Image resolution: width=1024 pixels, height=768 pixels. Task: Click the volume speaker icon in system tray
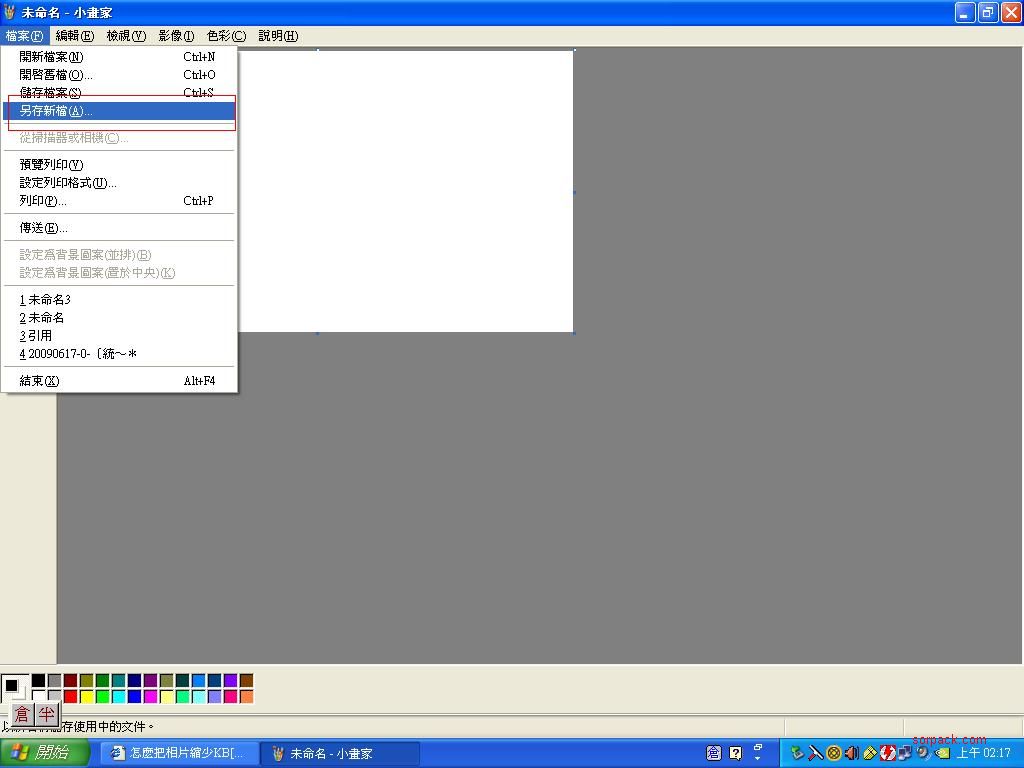pos(851,753)
